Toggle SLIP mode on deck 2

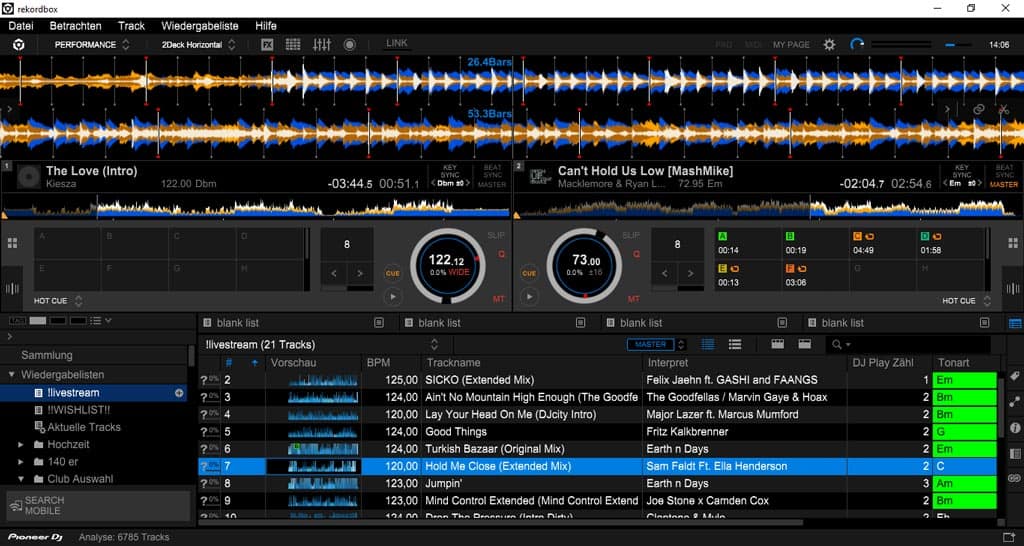(630, 235)
